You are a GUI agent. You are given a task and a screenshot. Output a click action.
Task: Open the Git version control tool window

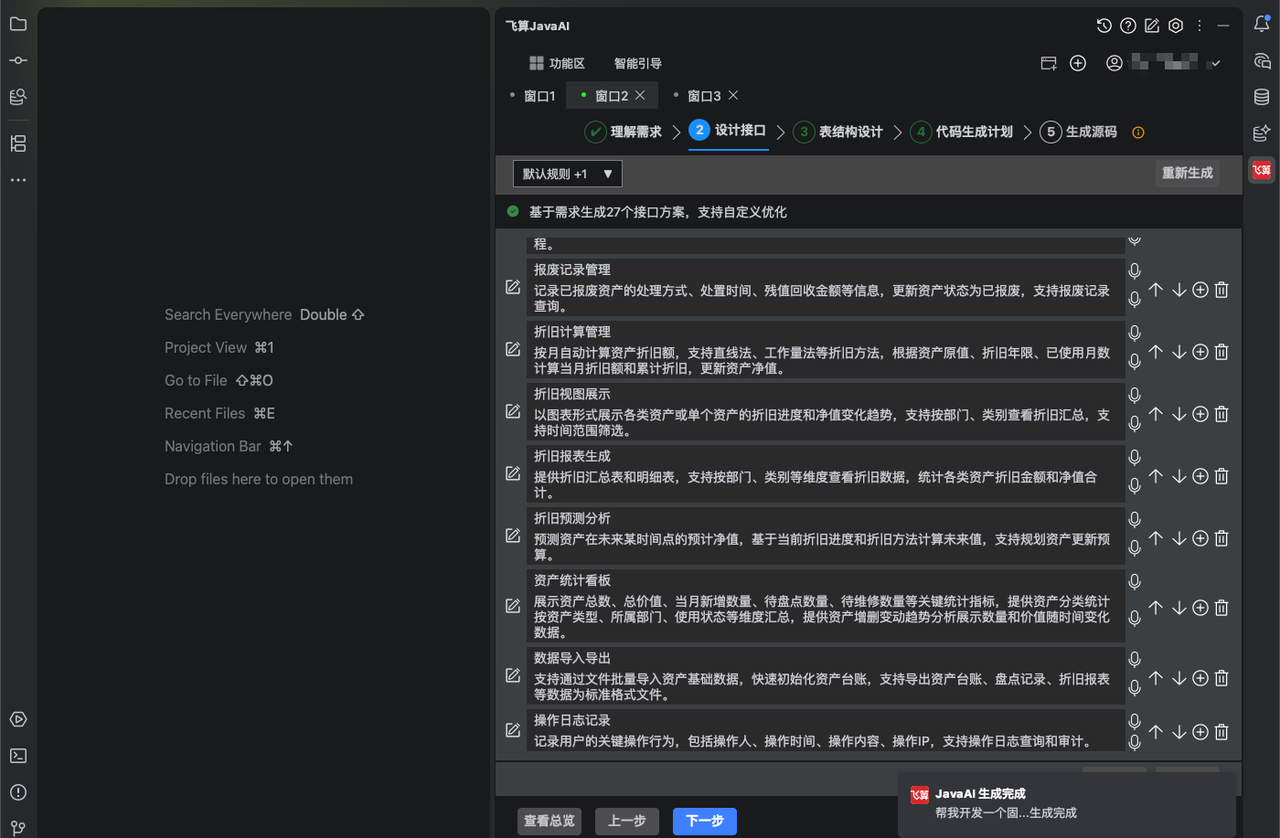[x=18, y=828]
